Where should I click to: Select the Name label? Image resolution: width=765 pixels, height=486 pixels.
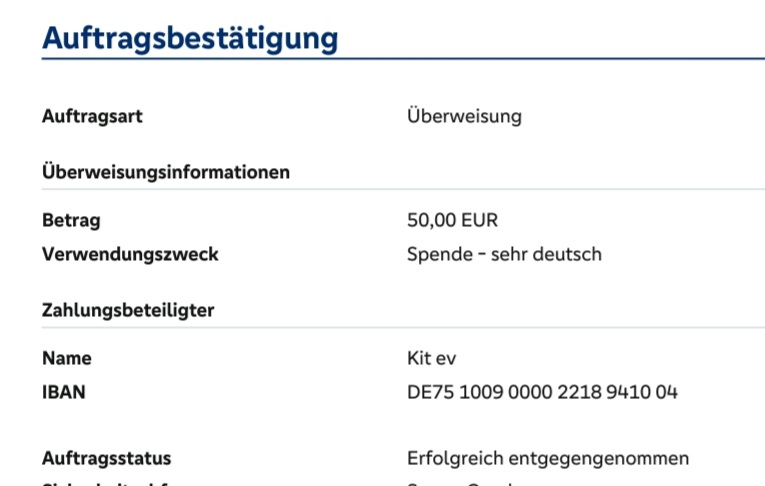point(66,358)
